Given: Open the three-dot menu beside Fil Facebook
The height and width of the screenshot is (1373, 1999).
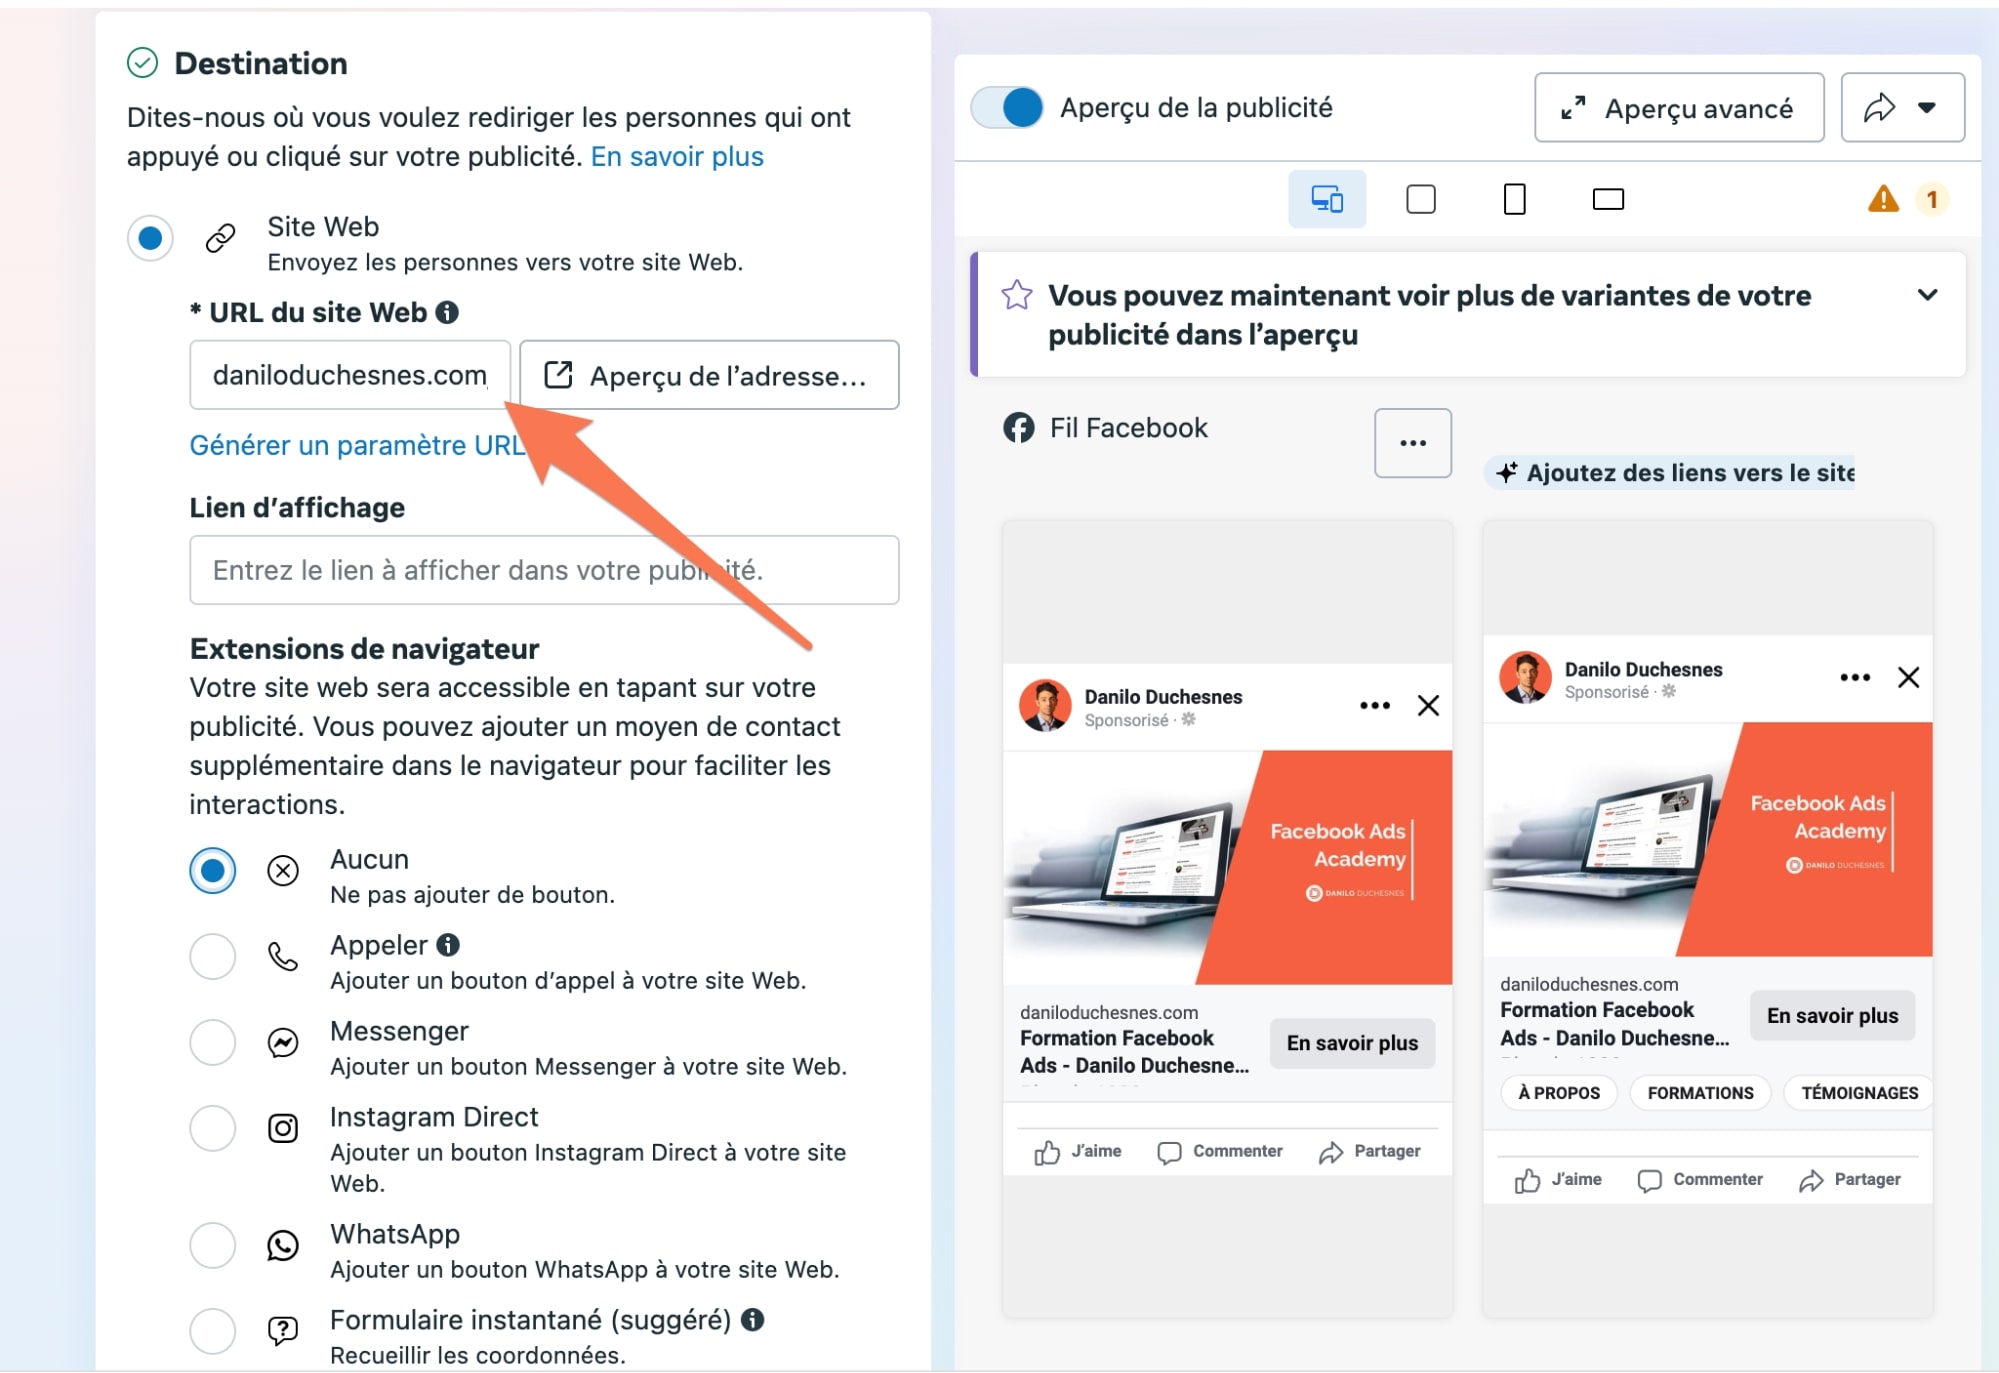Looking at the screenshot, I should [x=1412, y=443].
